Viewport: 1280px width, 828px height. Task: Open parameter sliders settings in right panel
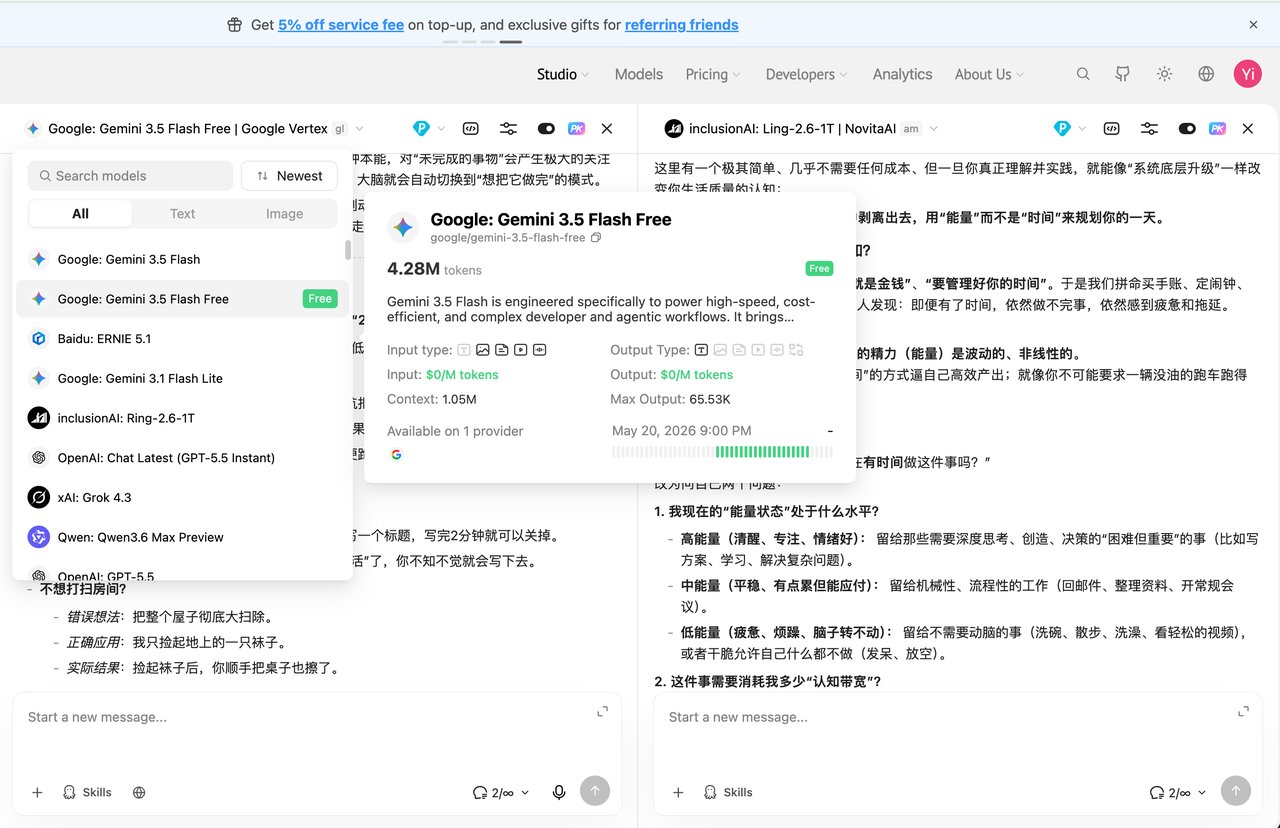[x=1149, y=128]
